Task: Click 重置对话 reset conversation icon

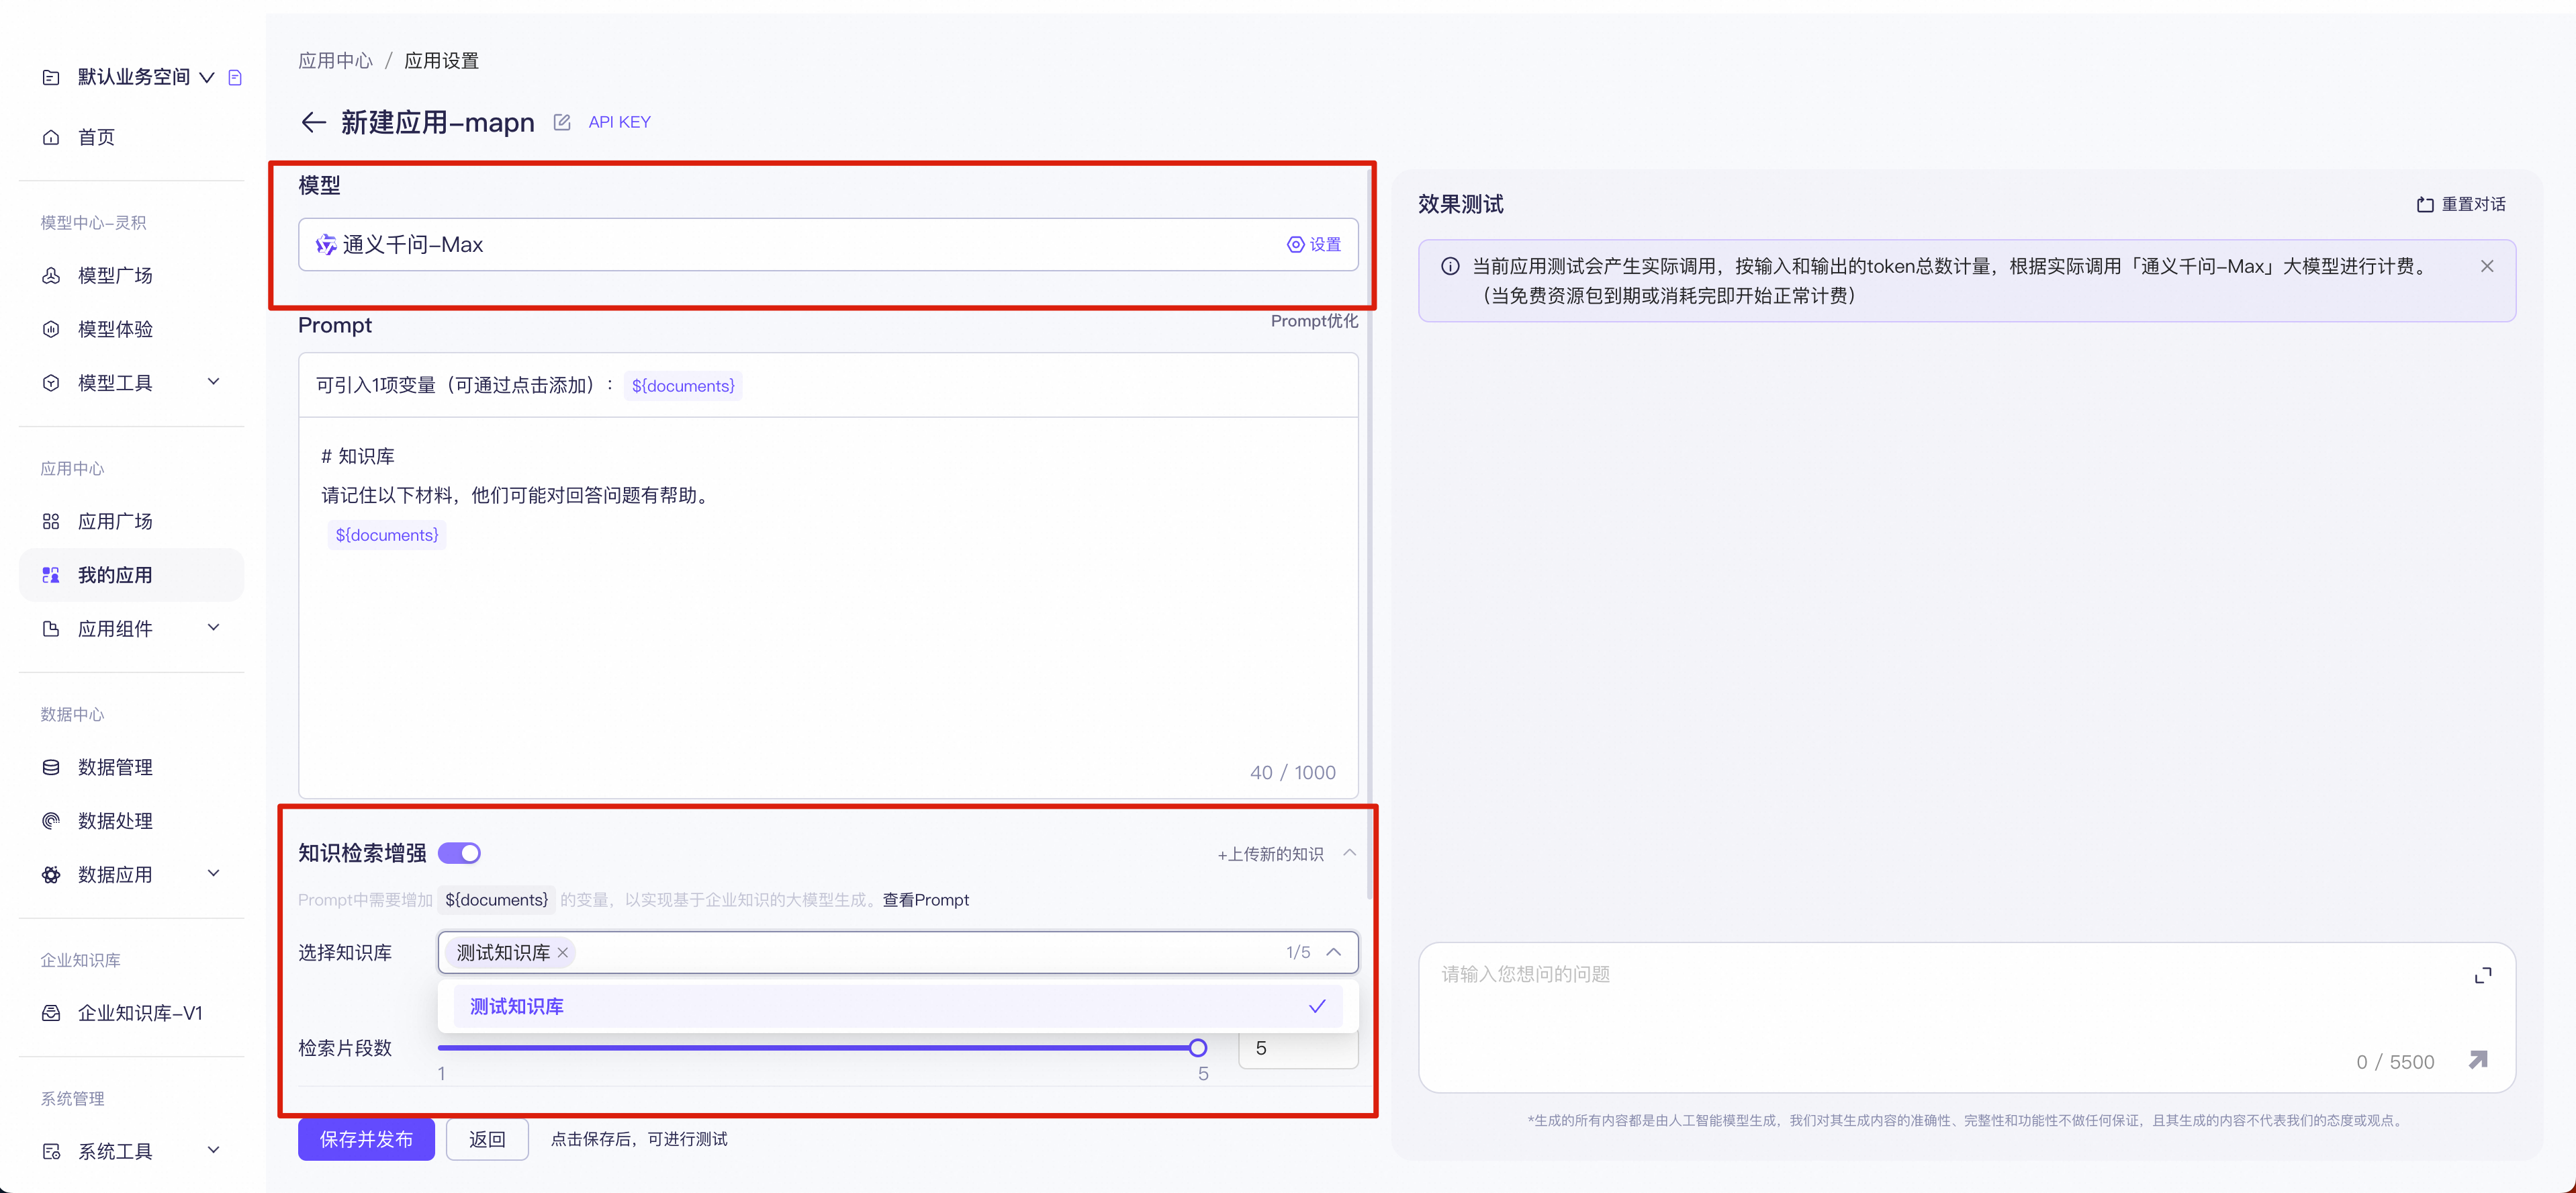Action: [x=2425, y=204]
